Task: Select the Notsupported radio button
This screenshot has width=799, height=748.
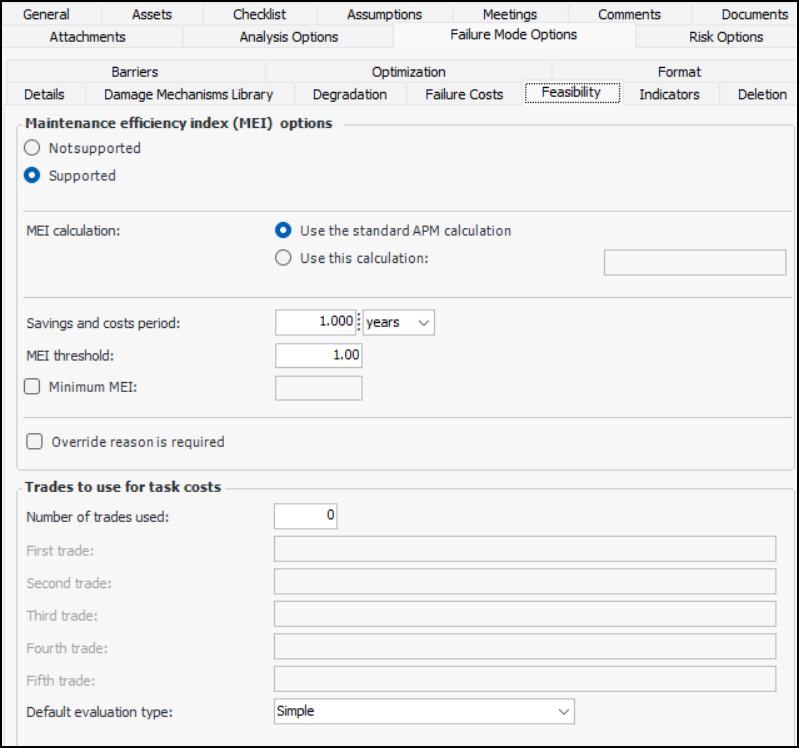Action: 33,148
